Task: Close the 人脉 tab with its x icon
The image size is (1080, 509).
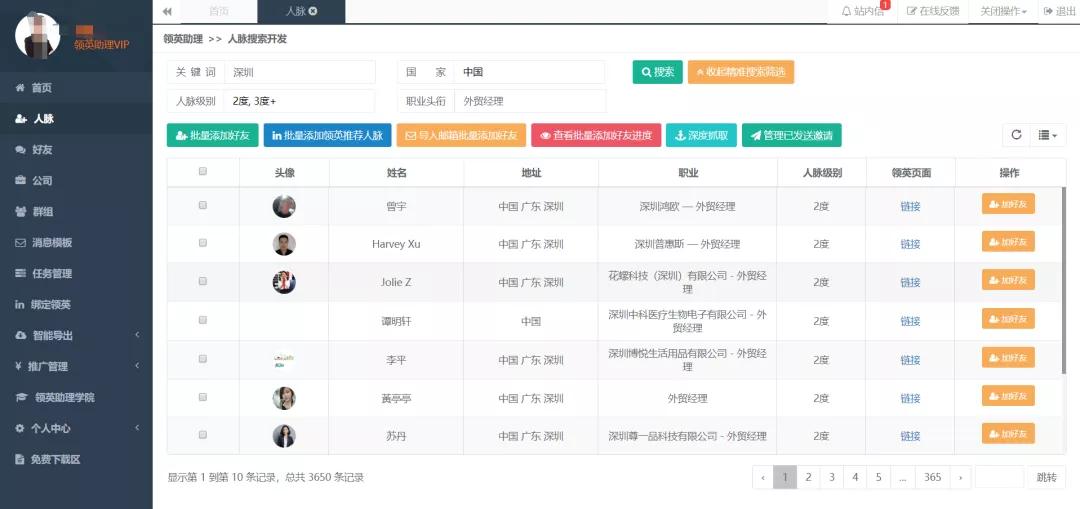Action: [x=313, y=11]
